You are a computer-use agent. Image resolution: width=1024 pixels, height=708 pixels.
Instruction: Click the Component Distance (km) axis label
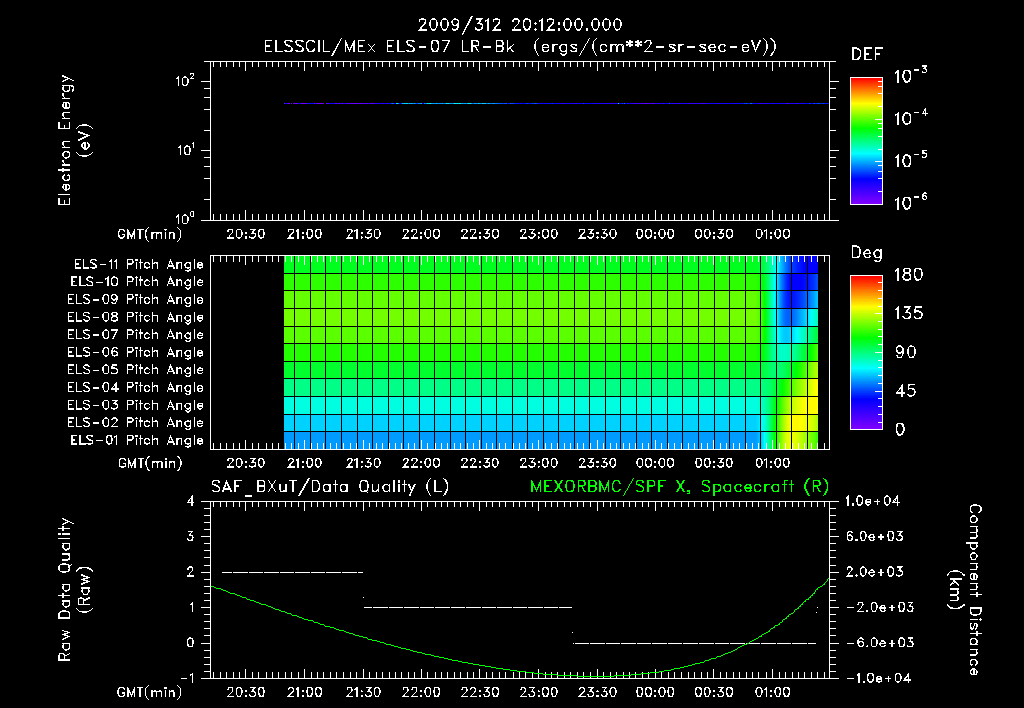point(965,590)
